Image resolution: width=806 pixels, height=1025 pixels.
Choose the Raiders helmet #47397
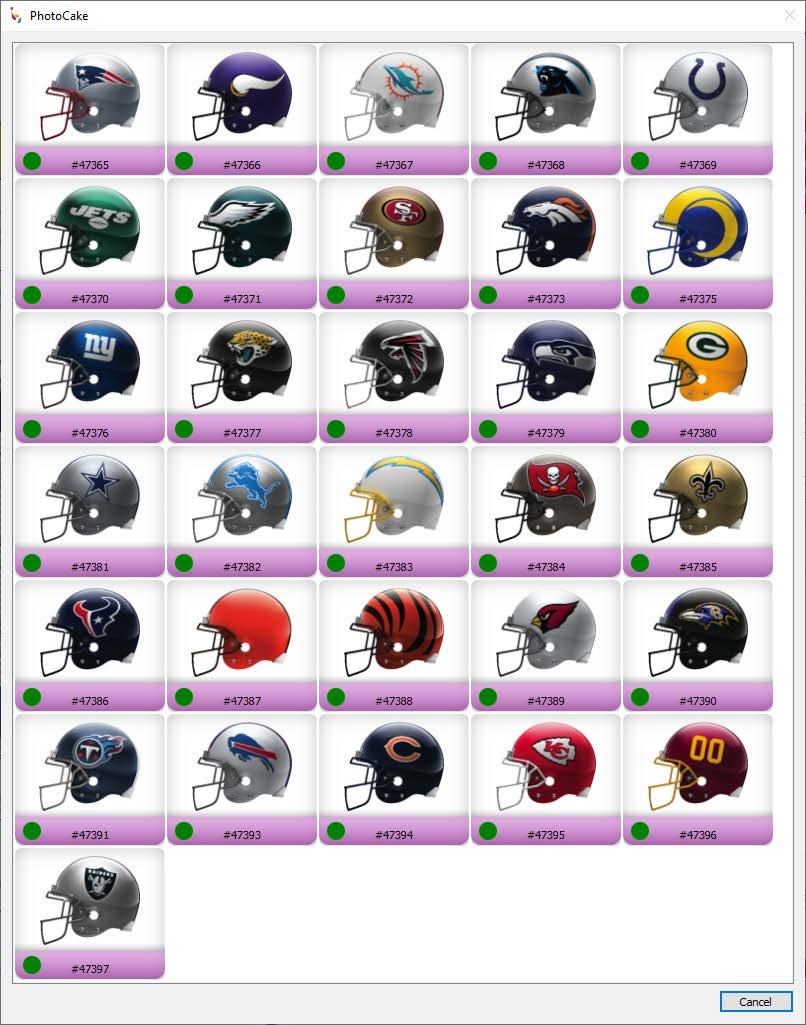[x=90, y=901]
